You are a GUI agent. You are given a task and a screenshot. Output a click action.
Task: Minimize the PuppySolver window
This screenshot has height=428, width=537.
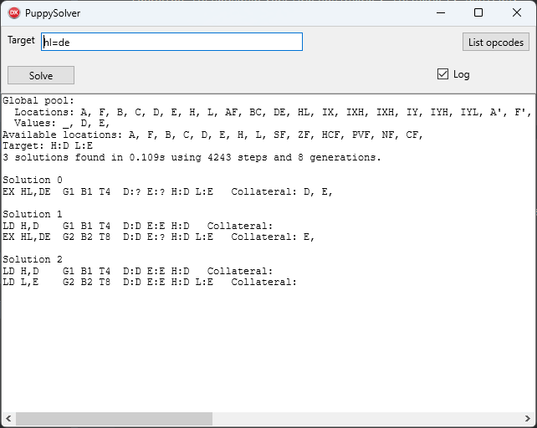pos(441,13)
